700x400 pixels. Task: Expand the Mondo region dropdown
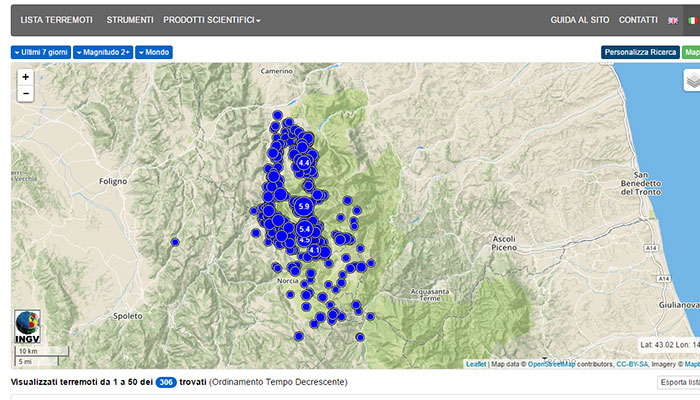tap(154, 52)
